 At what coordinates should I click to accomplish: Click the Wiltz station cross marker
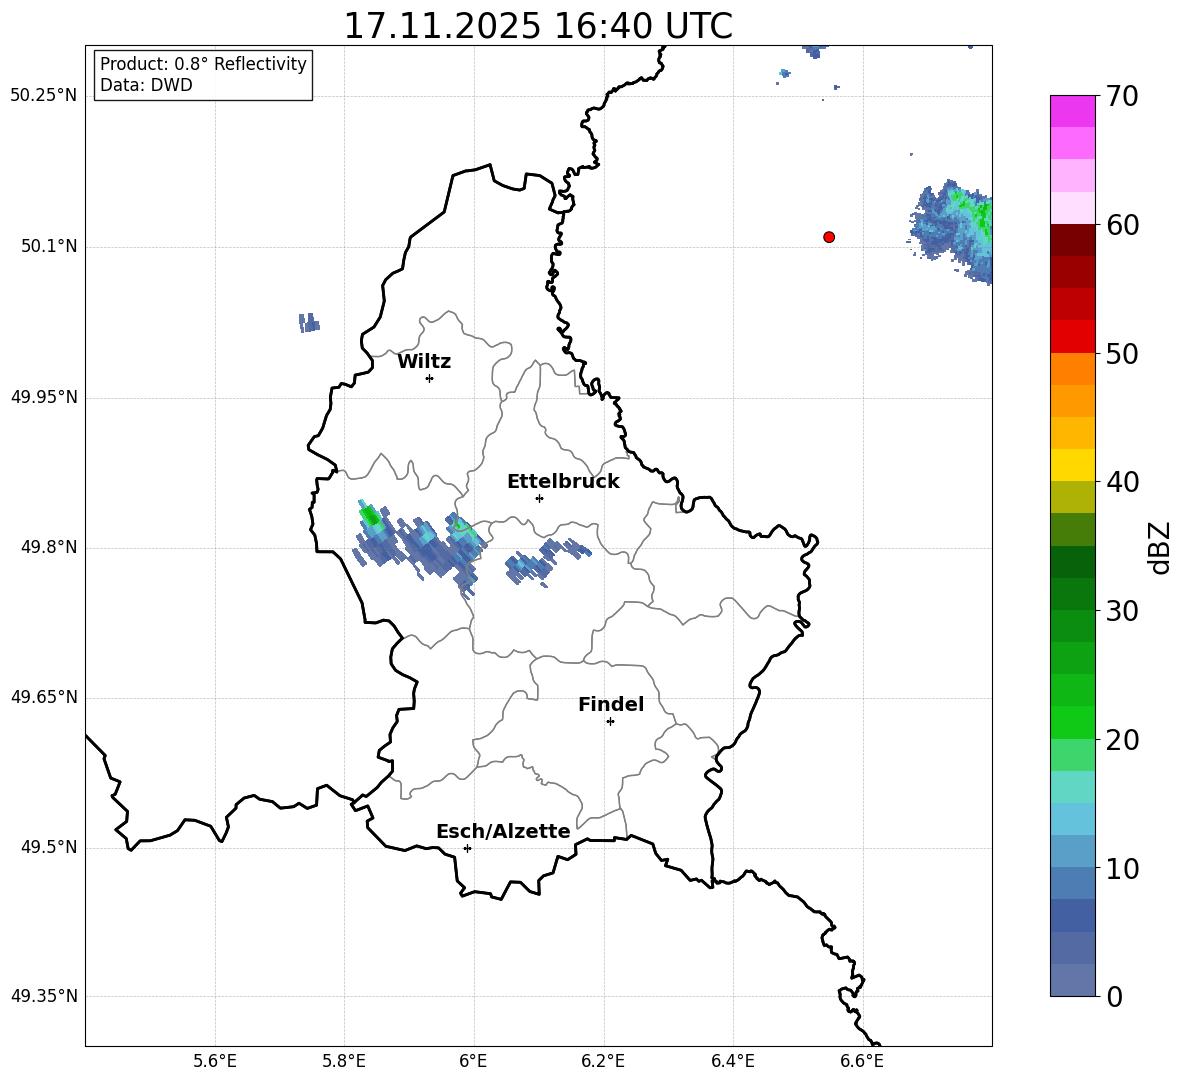429,378
